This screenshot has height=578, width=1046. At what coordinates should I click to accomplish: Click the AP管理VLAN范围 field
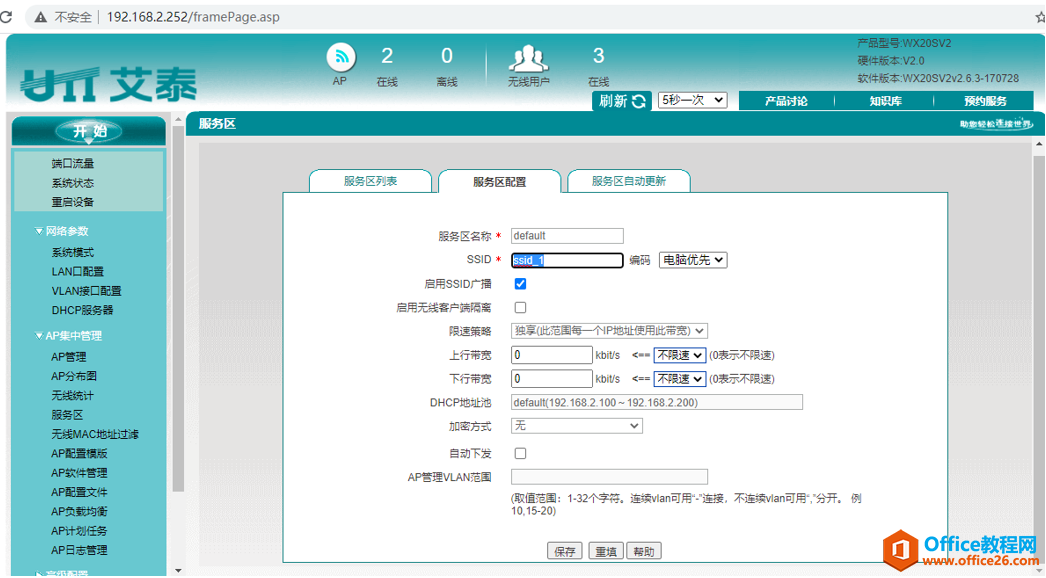tap(609, 477)
